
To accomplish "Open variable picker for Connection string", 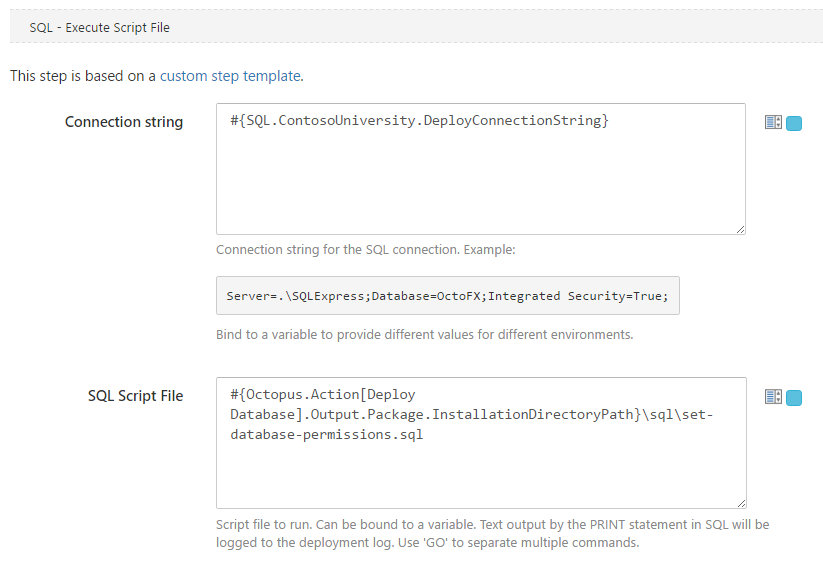I will pos(773,123).
